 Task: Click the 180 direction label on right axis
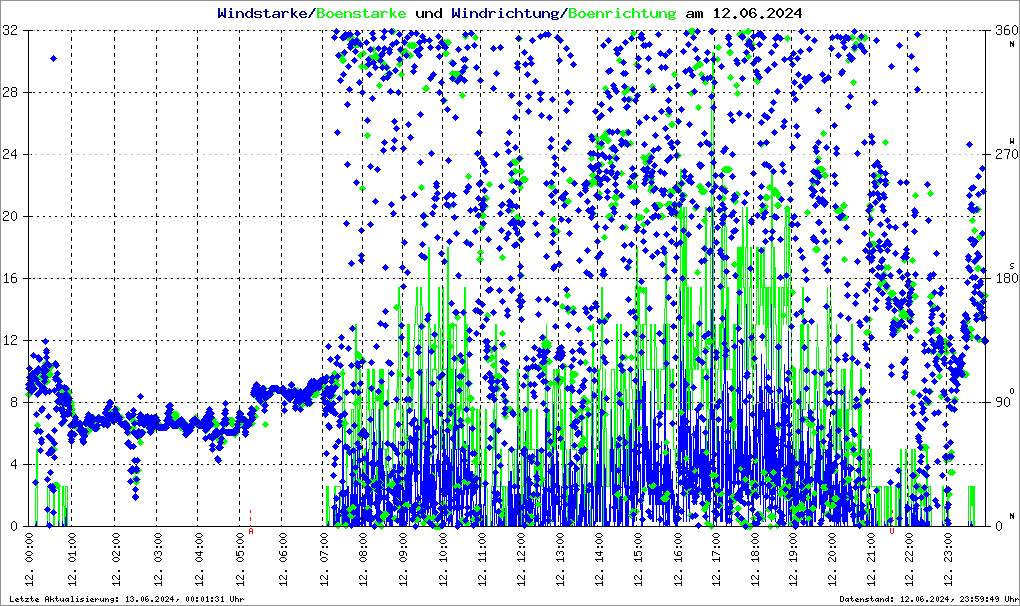click(x=1000, y=279)
